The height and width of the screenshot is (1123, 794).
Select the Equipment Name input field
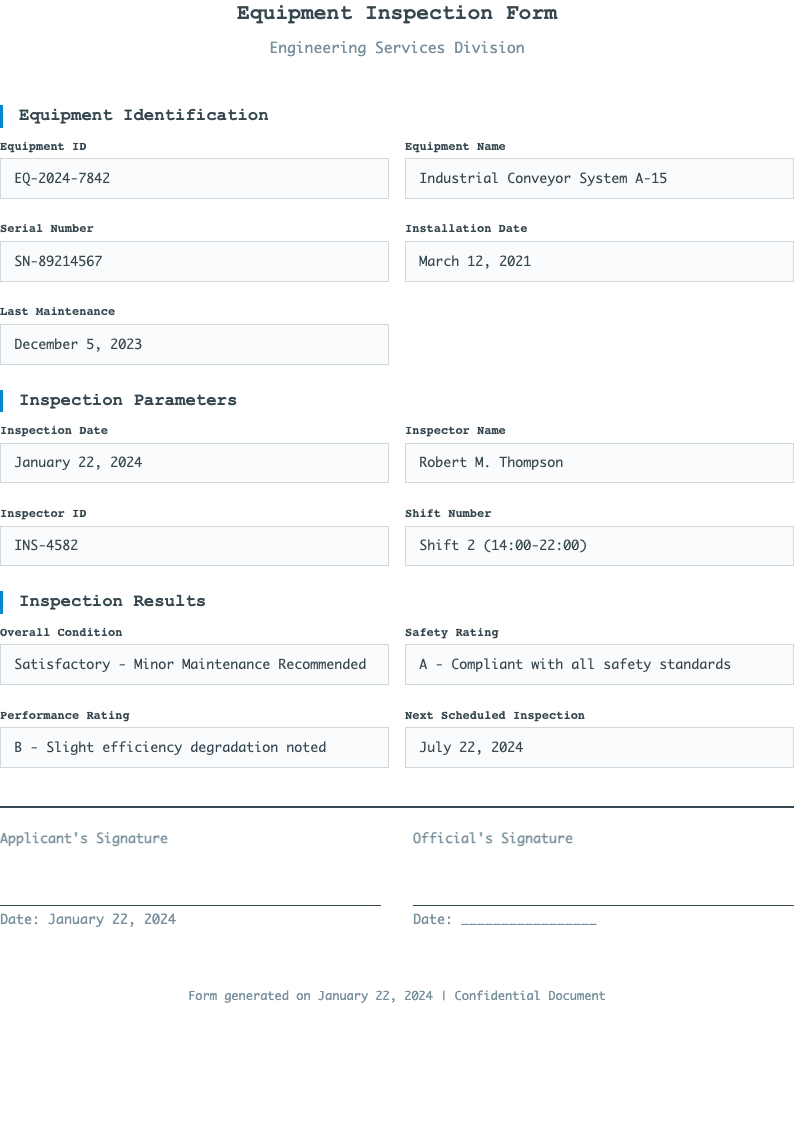point(598,178)
